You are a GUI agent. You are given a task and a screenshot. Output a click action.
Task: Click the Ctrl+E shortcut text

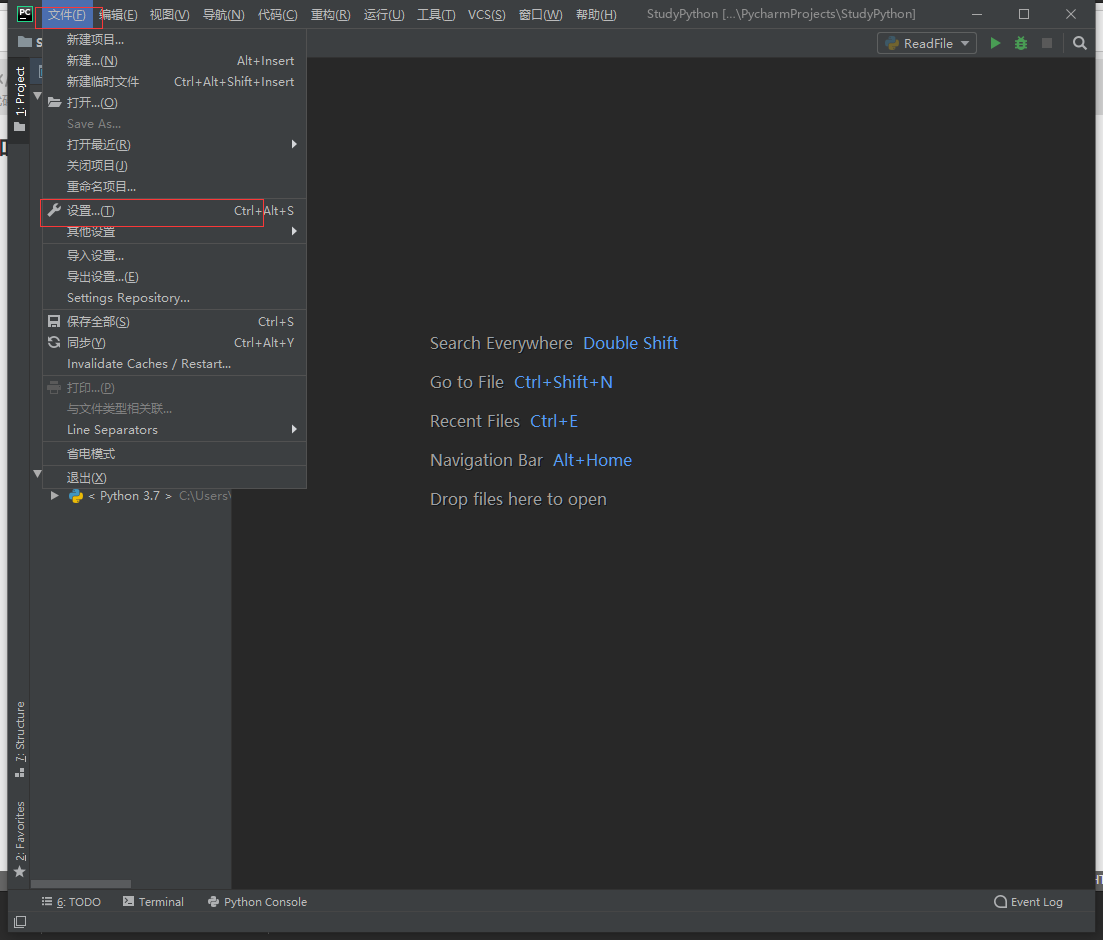point(554,421)
